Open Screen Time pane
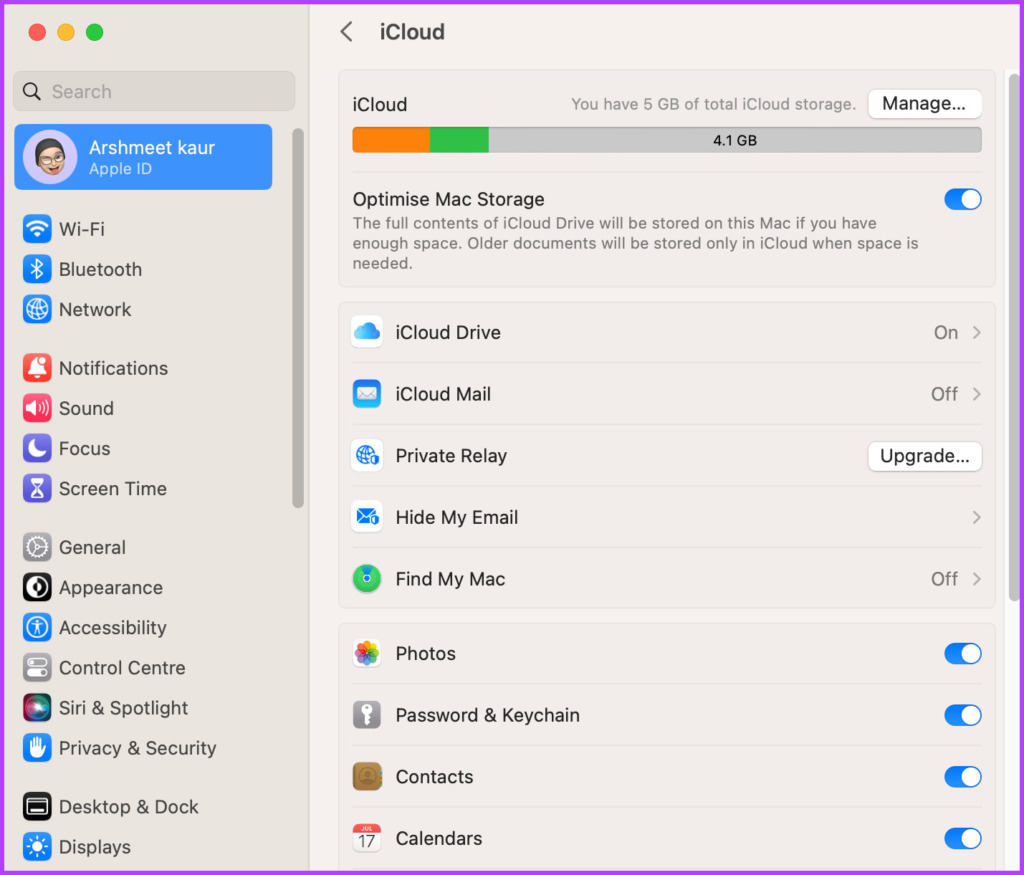Image resolution: width=1024 pixels, height=875 pixels. [x=144, y=488]
